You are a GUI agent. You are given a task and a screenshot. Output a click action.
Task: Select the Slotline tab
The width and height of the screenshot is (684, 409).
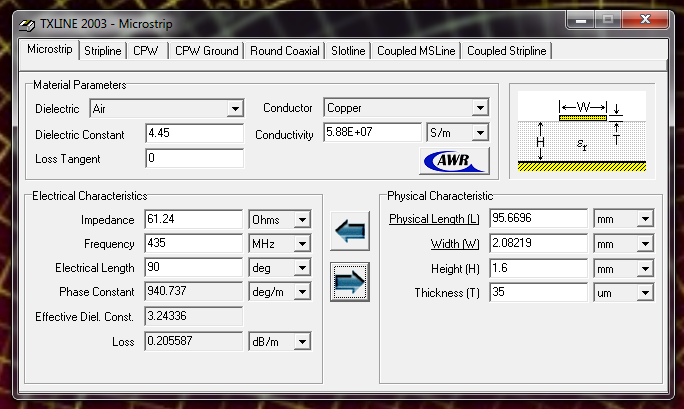(348, 51)
